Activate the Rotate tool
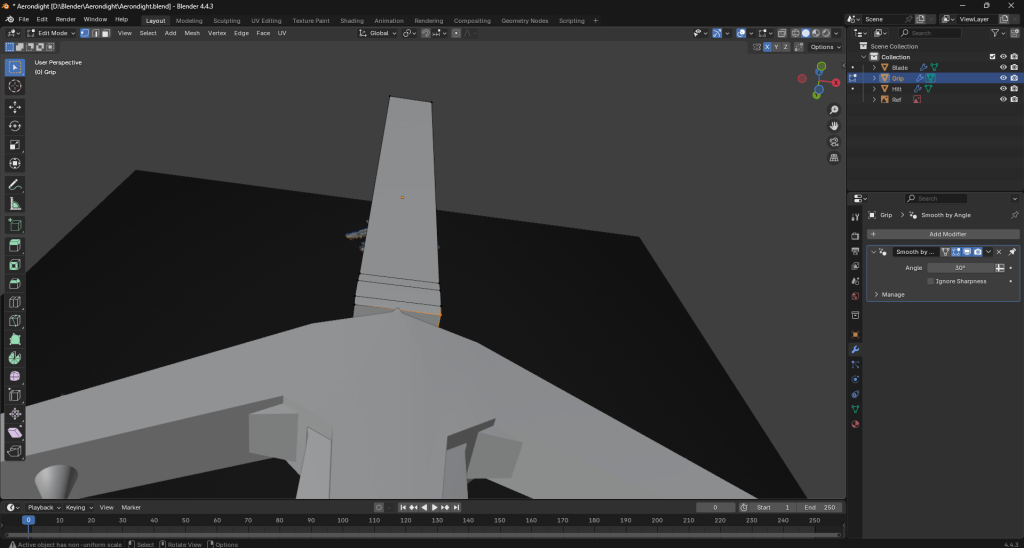This screenshot has height=548, width=1024. 15,126
